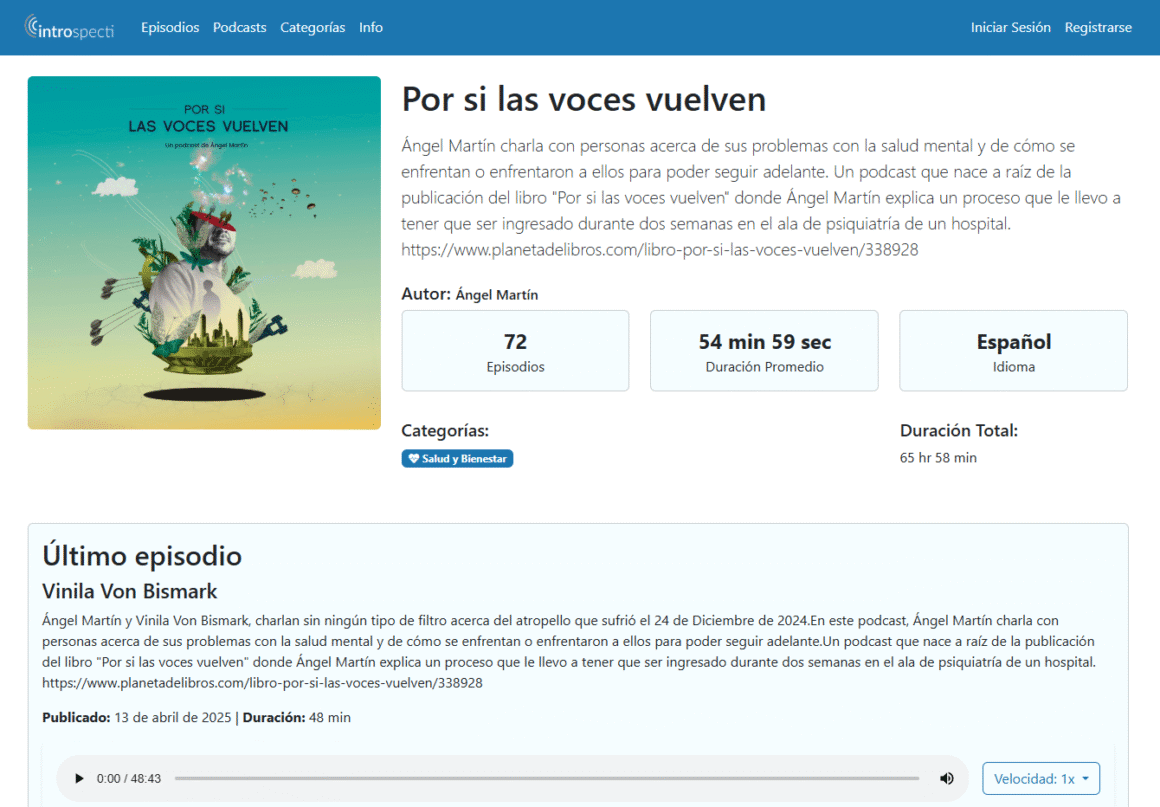Click the Español Idioma card
Screen dimensions: 1160x807
pyautogui.click(x=1014, y=351)
